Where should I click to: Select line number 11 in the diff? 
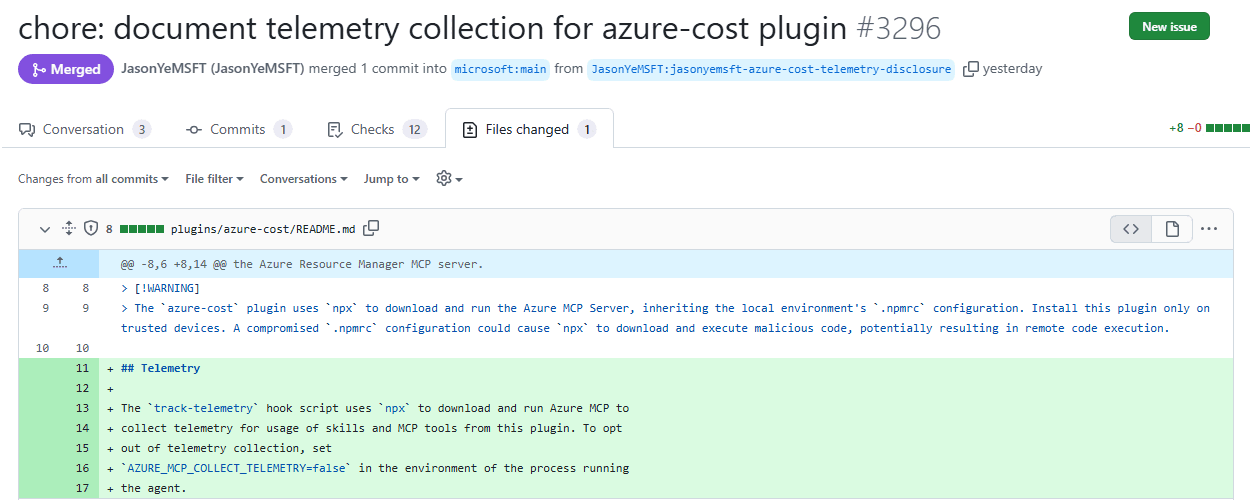click(82, 368)
